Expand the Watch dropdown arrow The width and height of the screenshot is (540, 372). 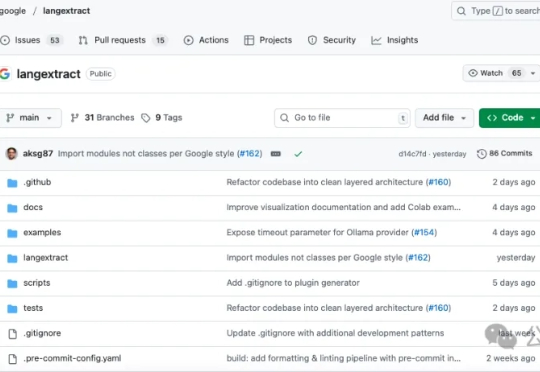coord(533,73)
